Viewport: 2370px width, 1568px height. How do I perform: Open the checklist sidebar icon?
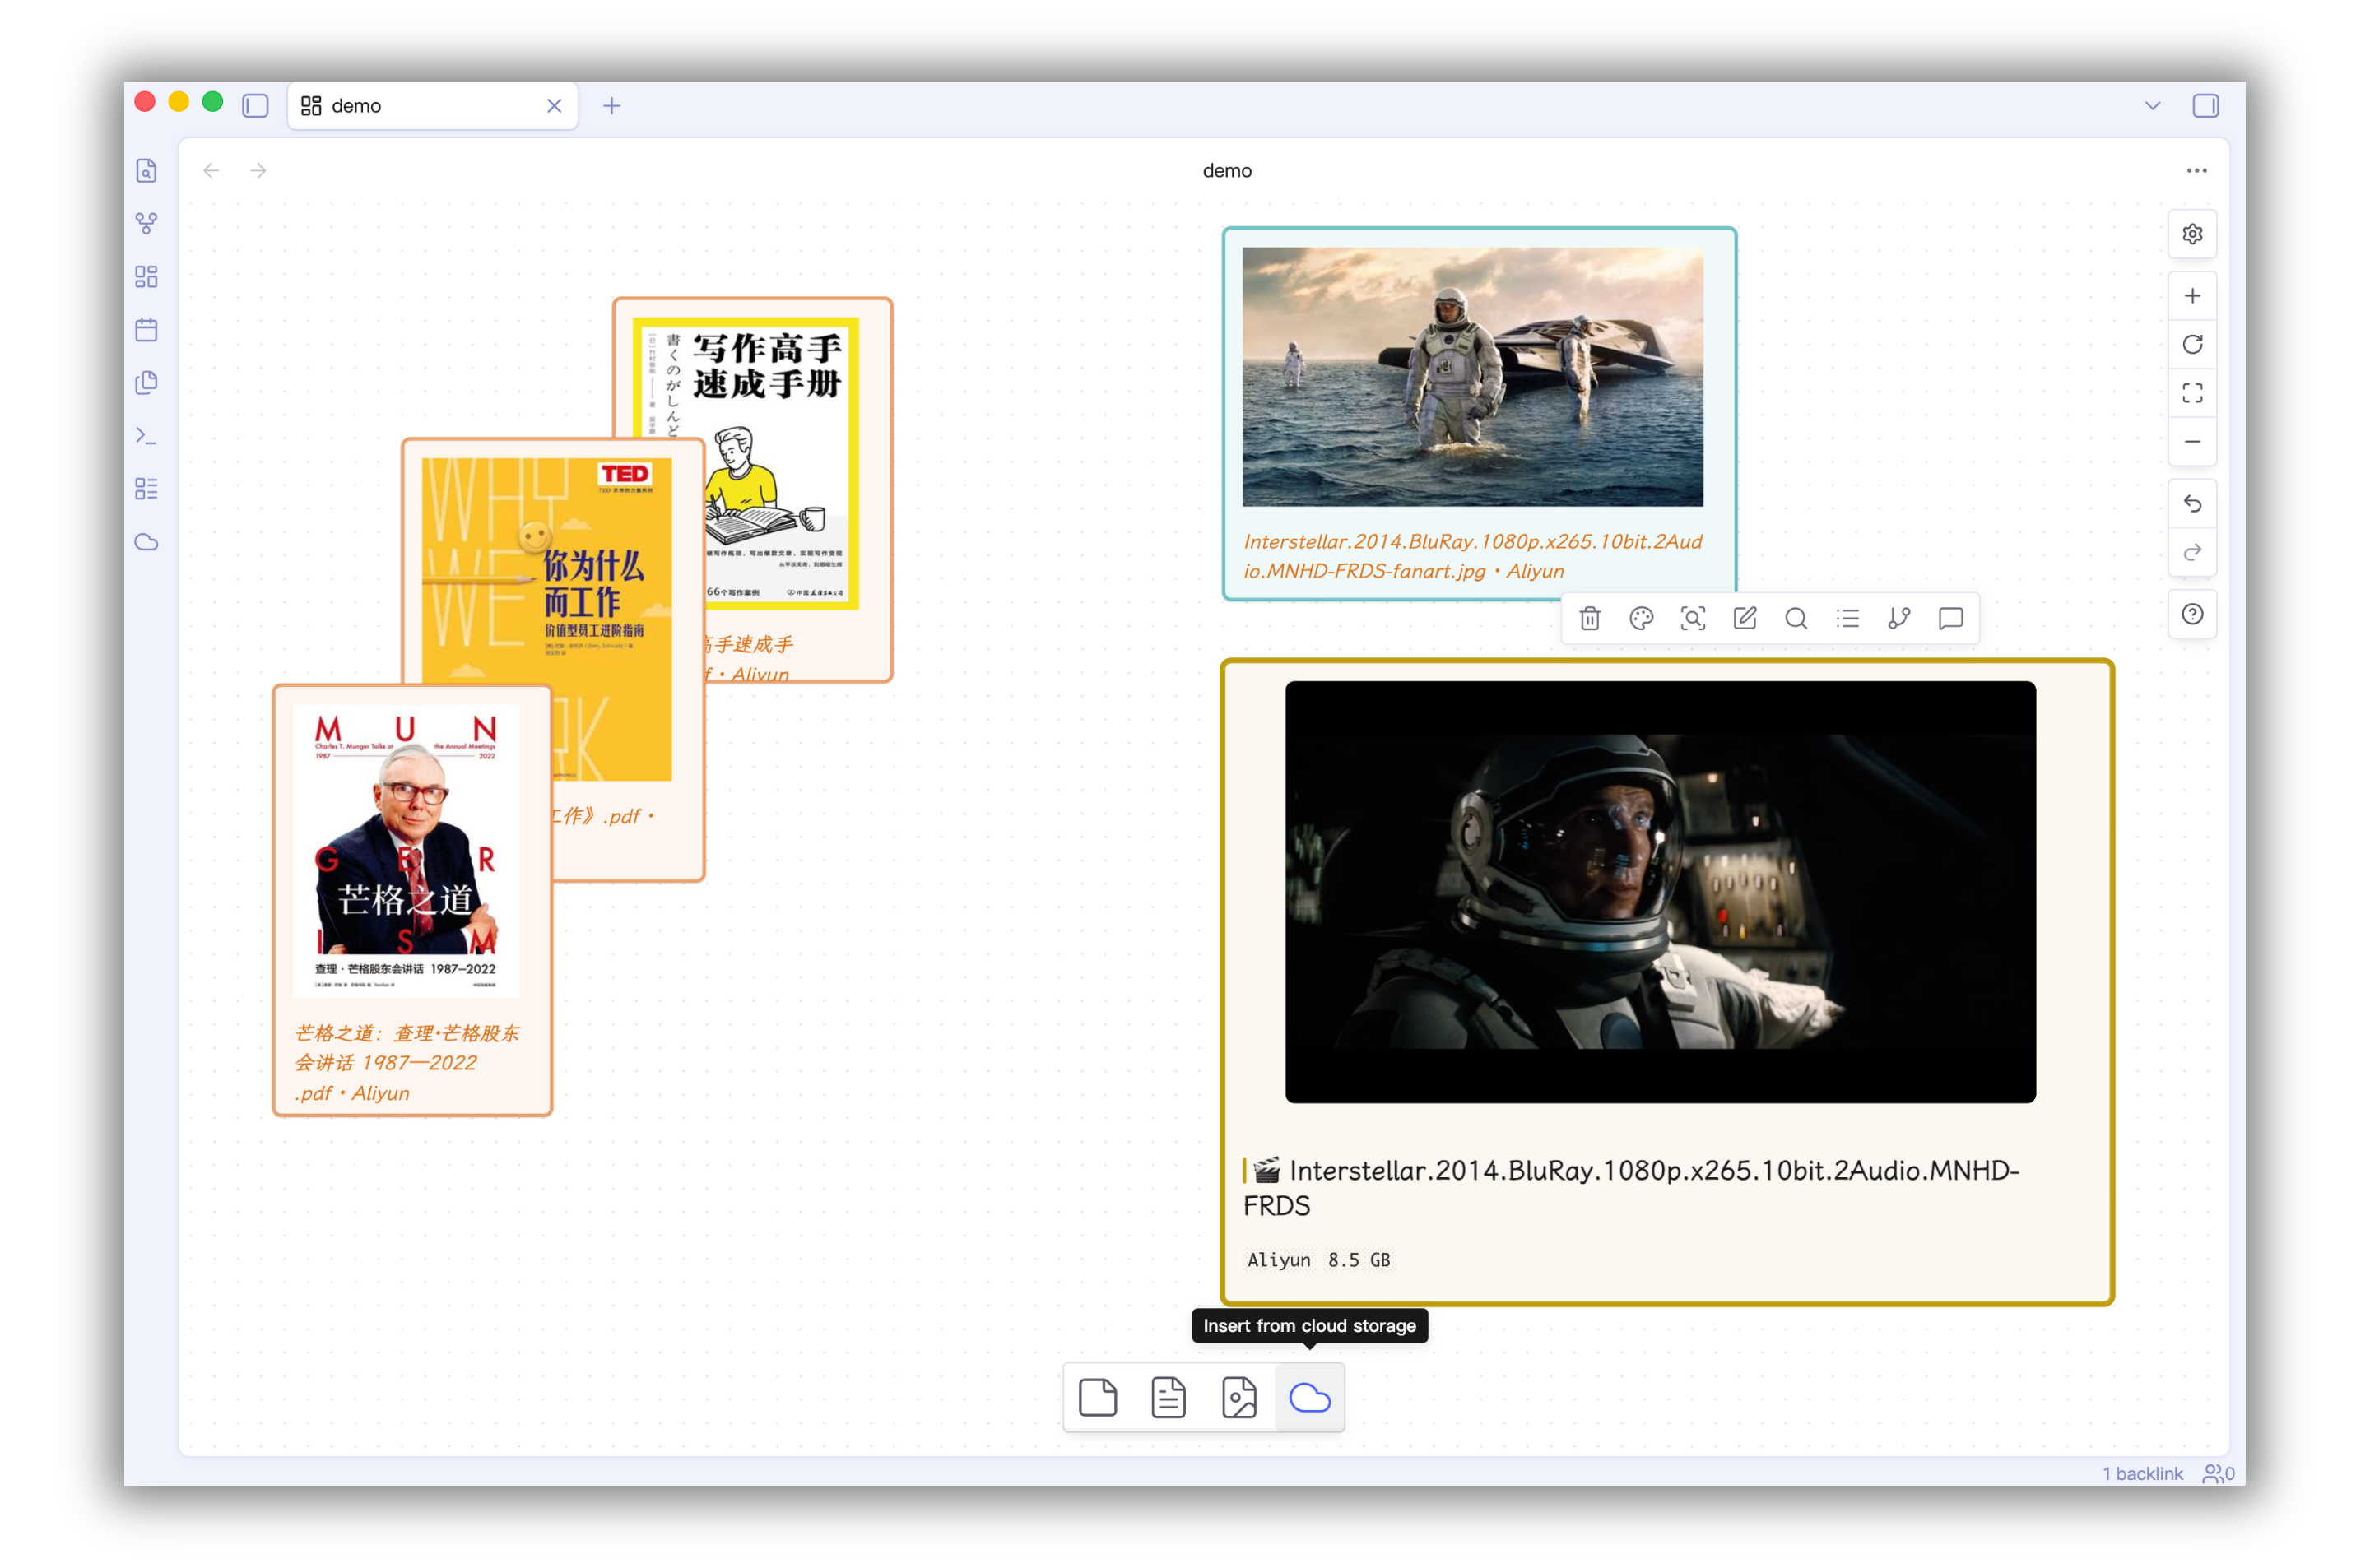pyautogui.click(x=147, y=489)
